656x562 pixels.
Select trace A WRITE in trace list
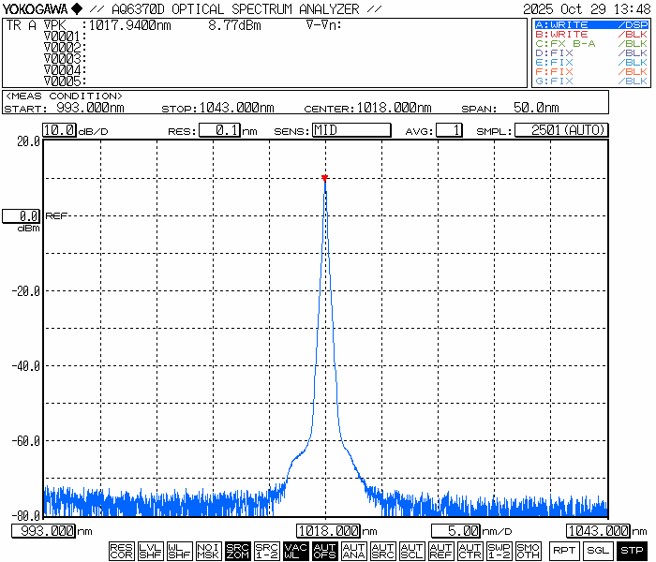(589, 24)
